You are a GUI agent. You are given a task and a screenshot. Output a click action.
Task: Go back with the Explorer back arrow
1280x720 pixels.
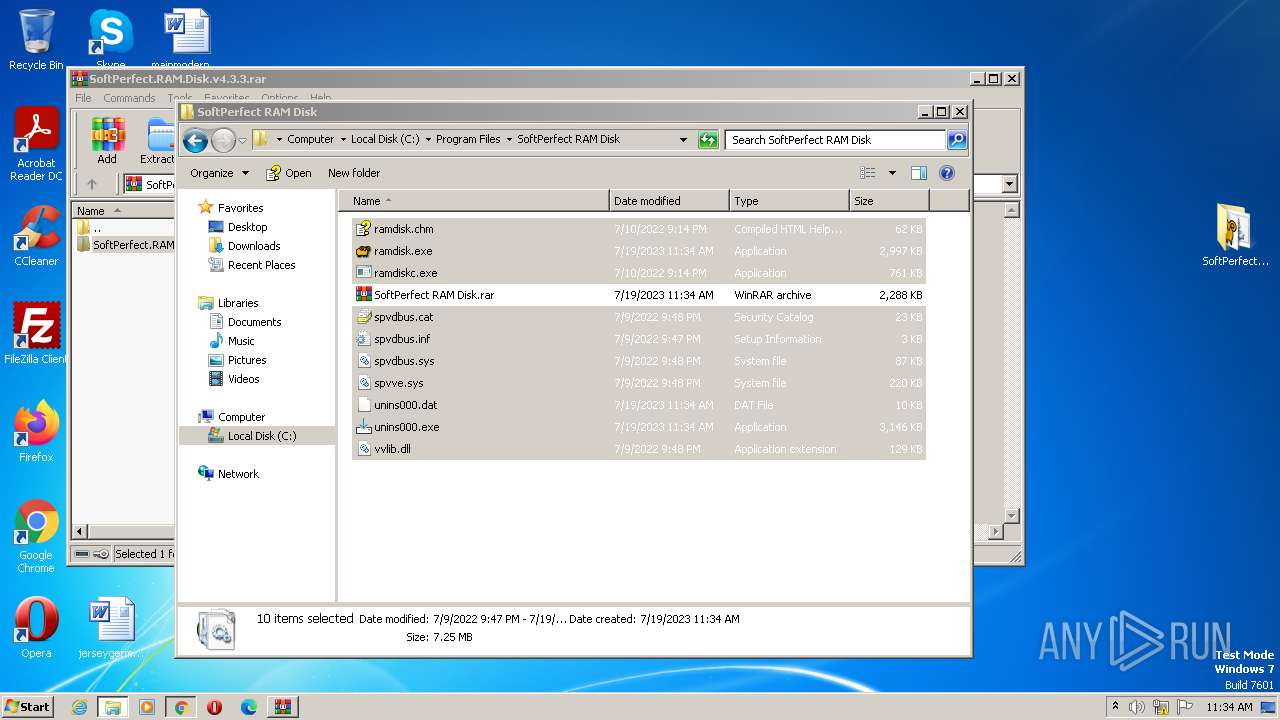click(x=195, y=140)
